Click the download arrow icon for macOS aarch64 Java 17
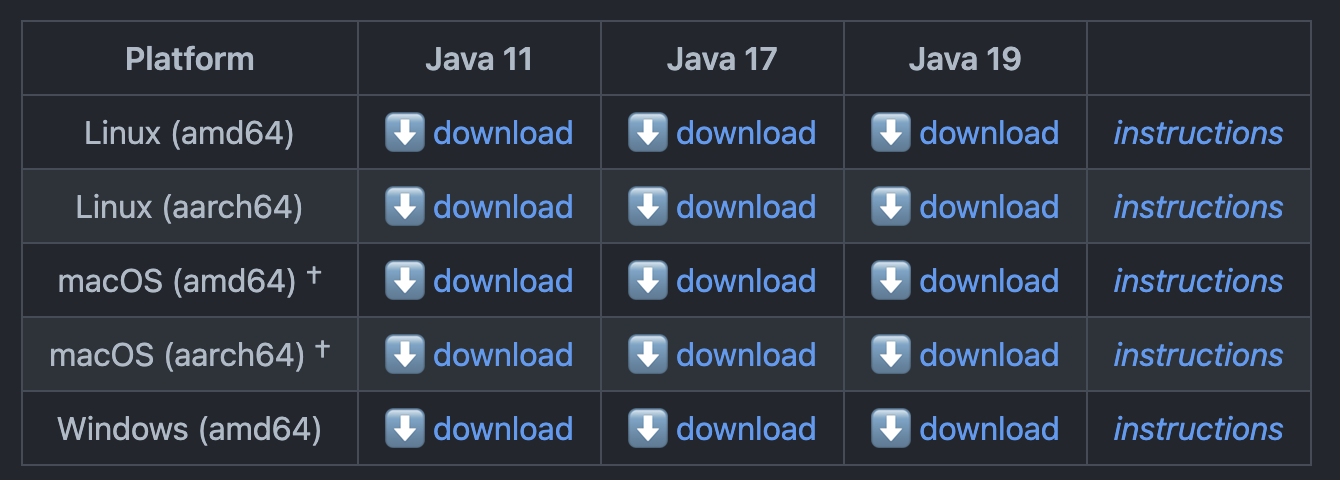1340x480 pixels. pyautogui.click(x=648, y=354)
